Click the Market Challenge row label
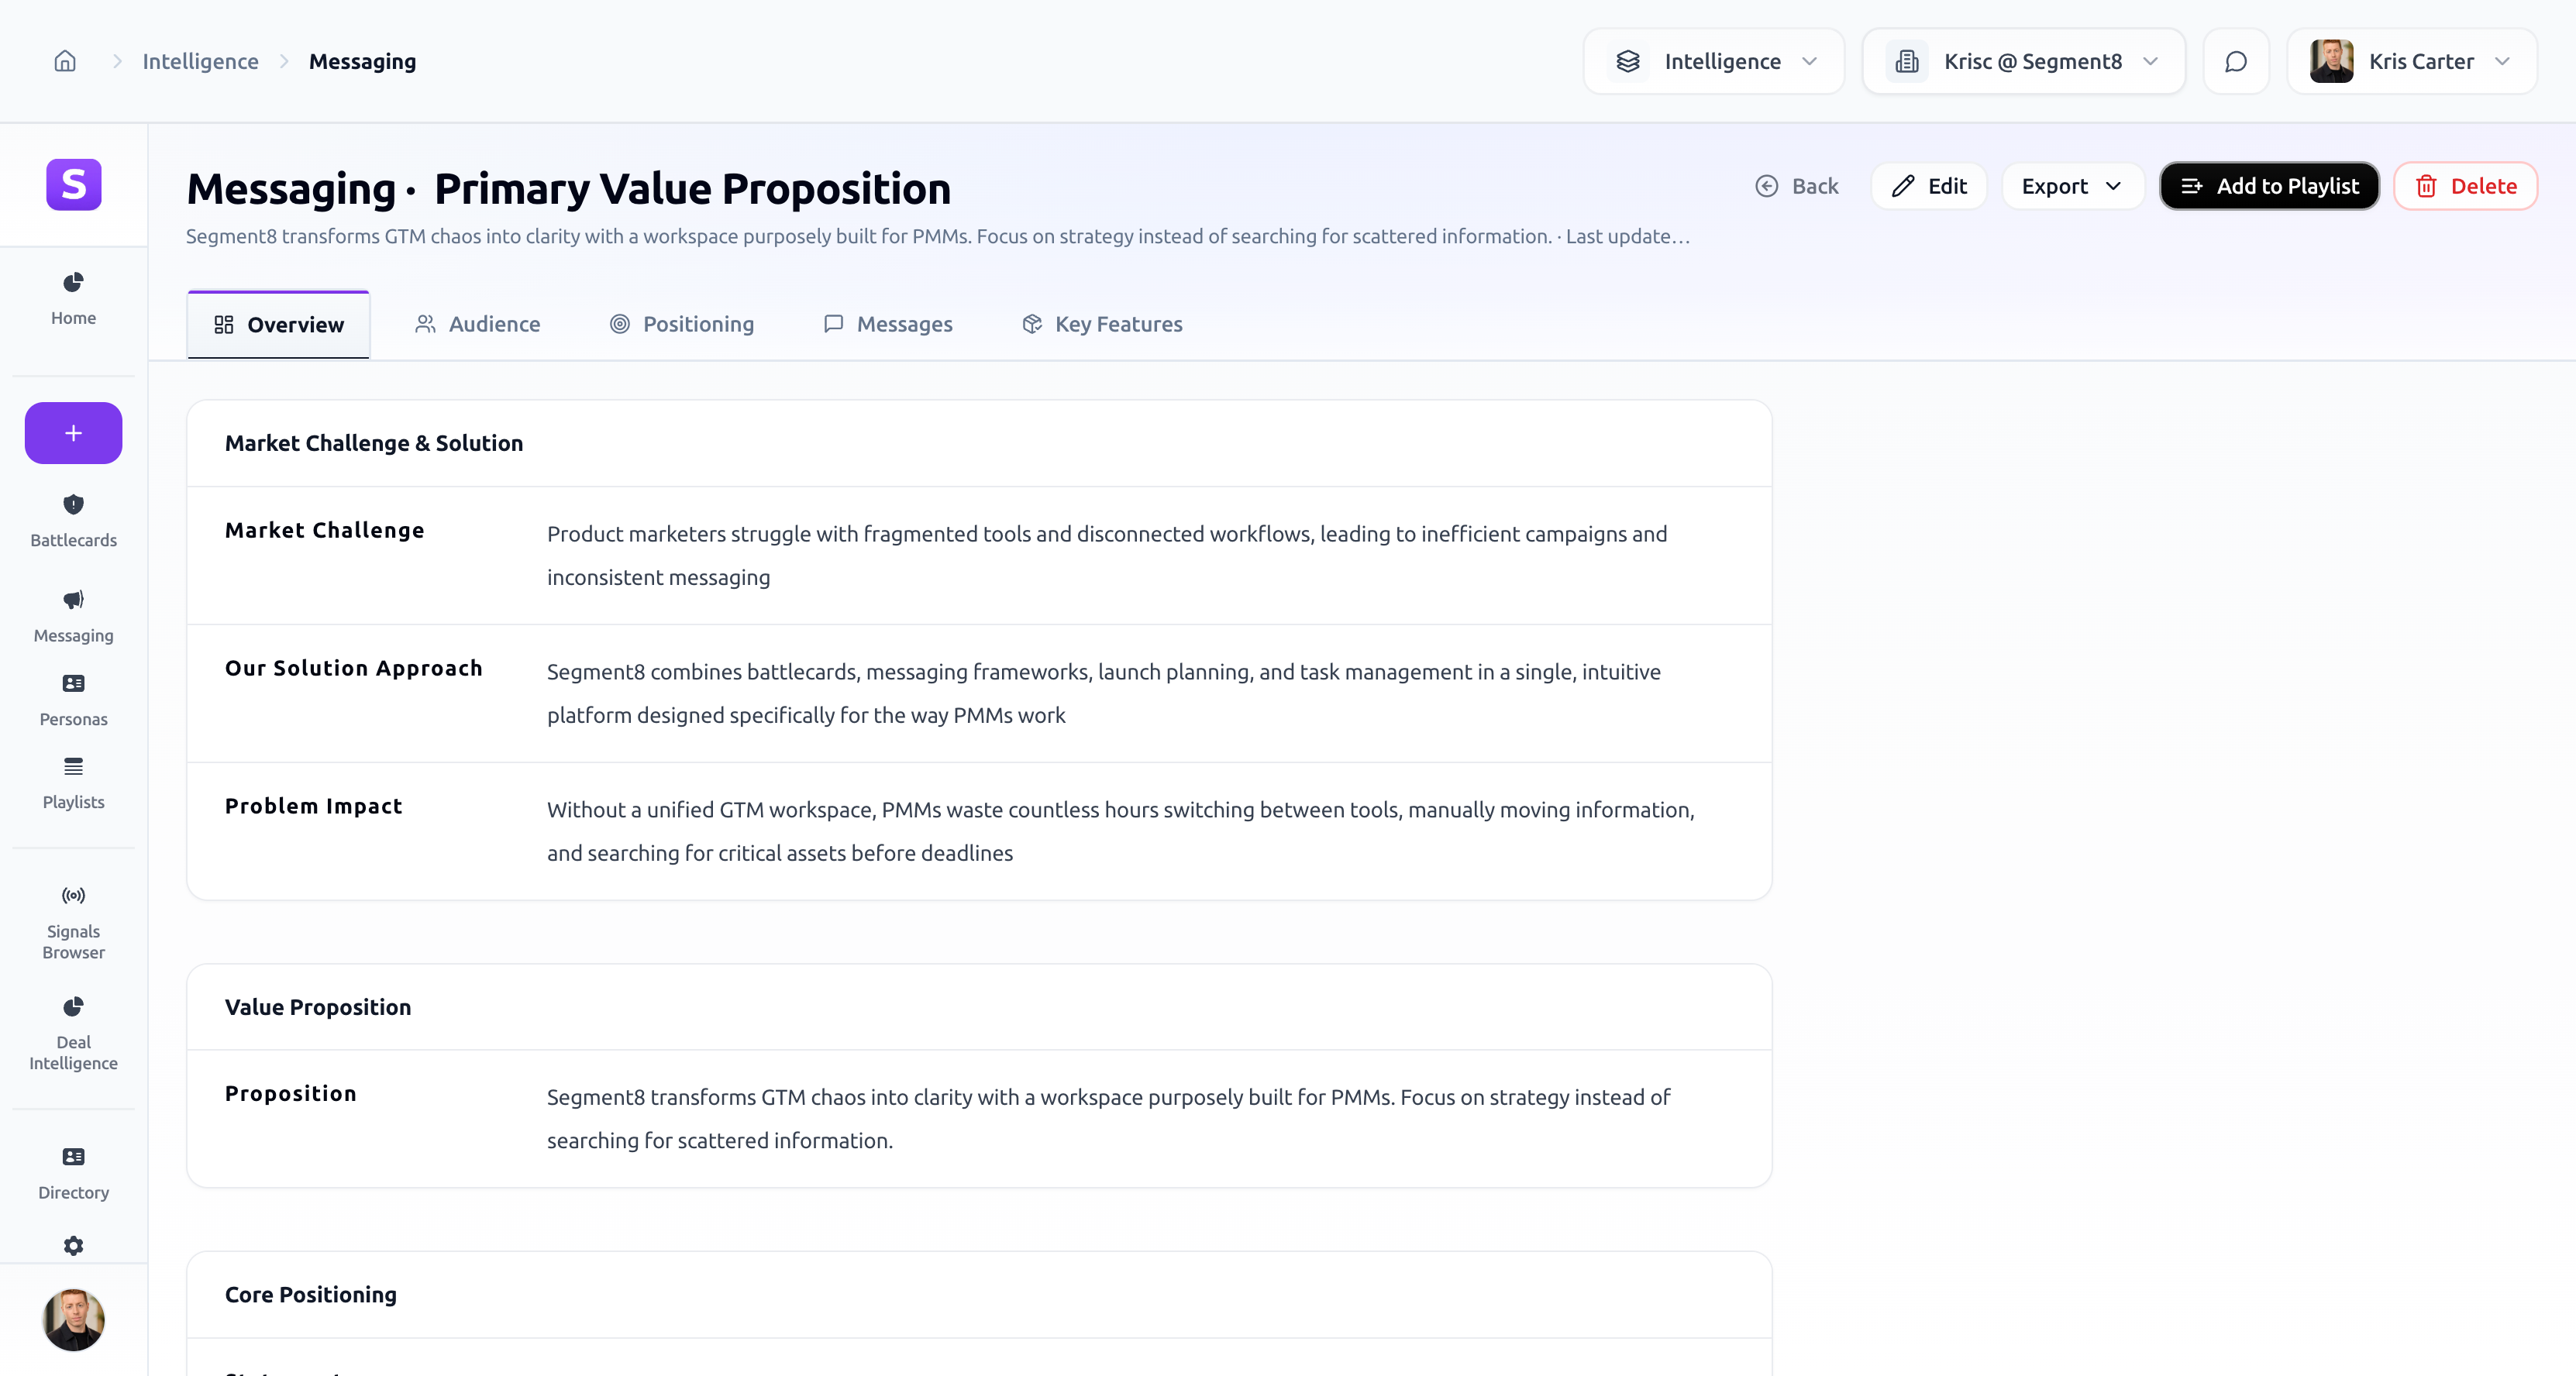 [324, 530]
